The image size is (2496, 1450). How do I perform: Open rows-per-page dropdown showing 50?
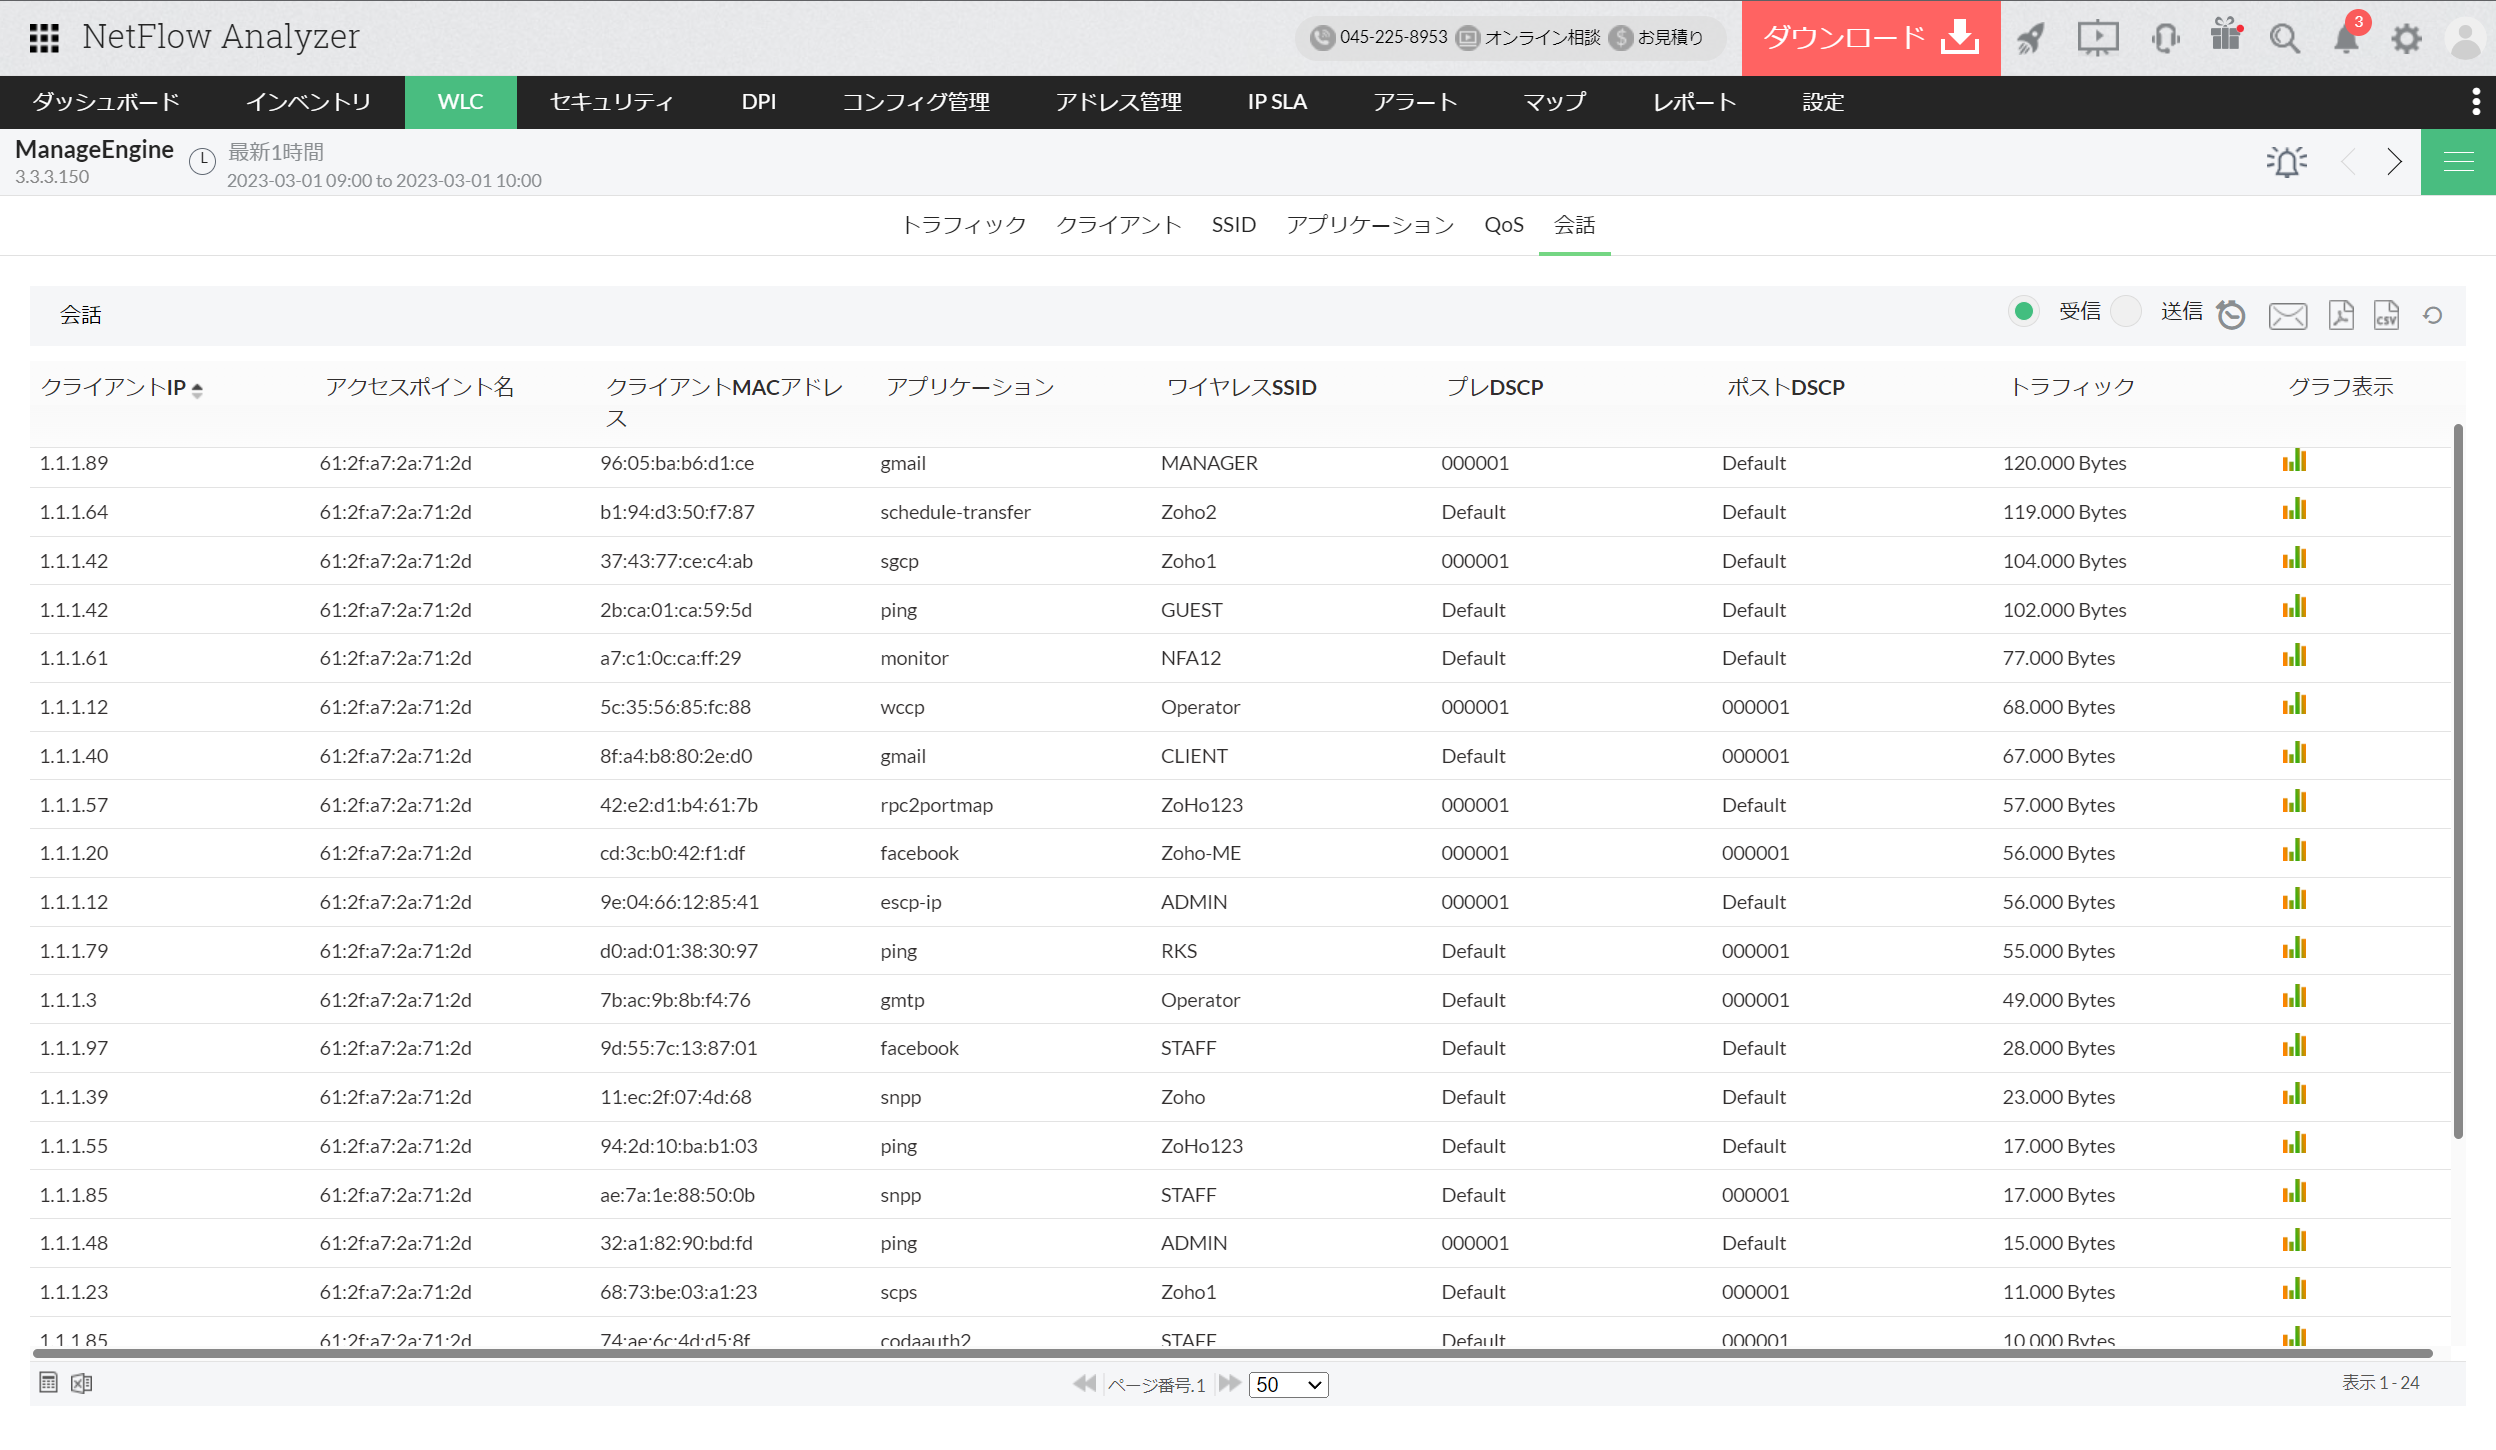pos(1288,1384)
